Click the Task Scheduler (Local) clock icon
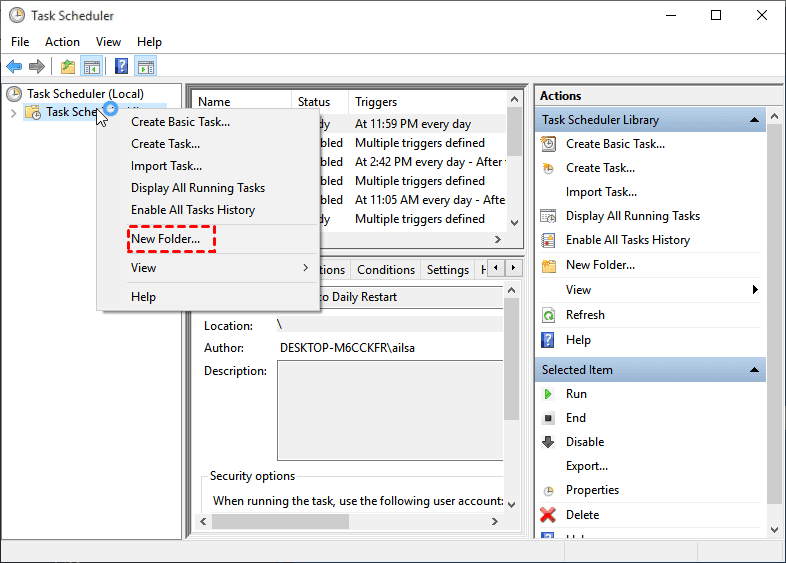 (14, 94)
